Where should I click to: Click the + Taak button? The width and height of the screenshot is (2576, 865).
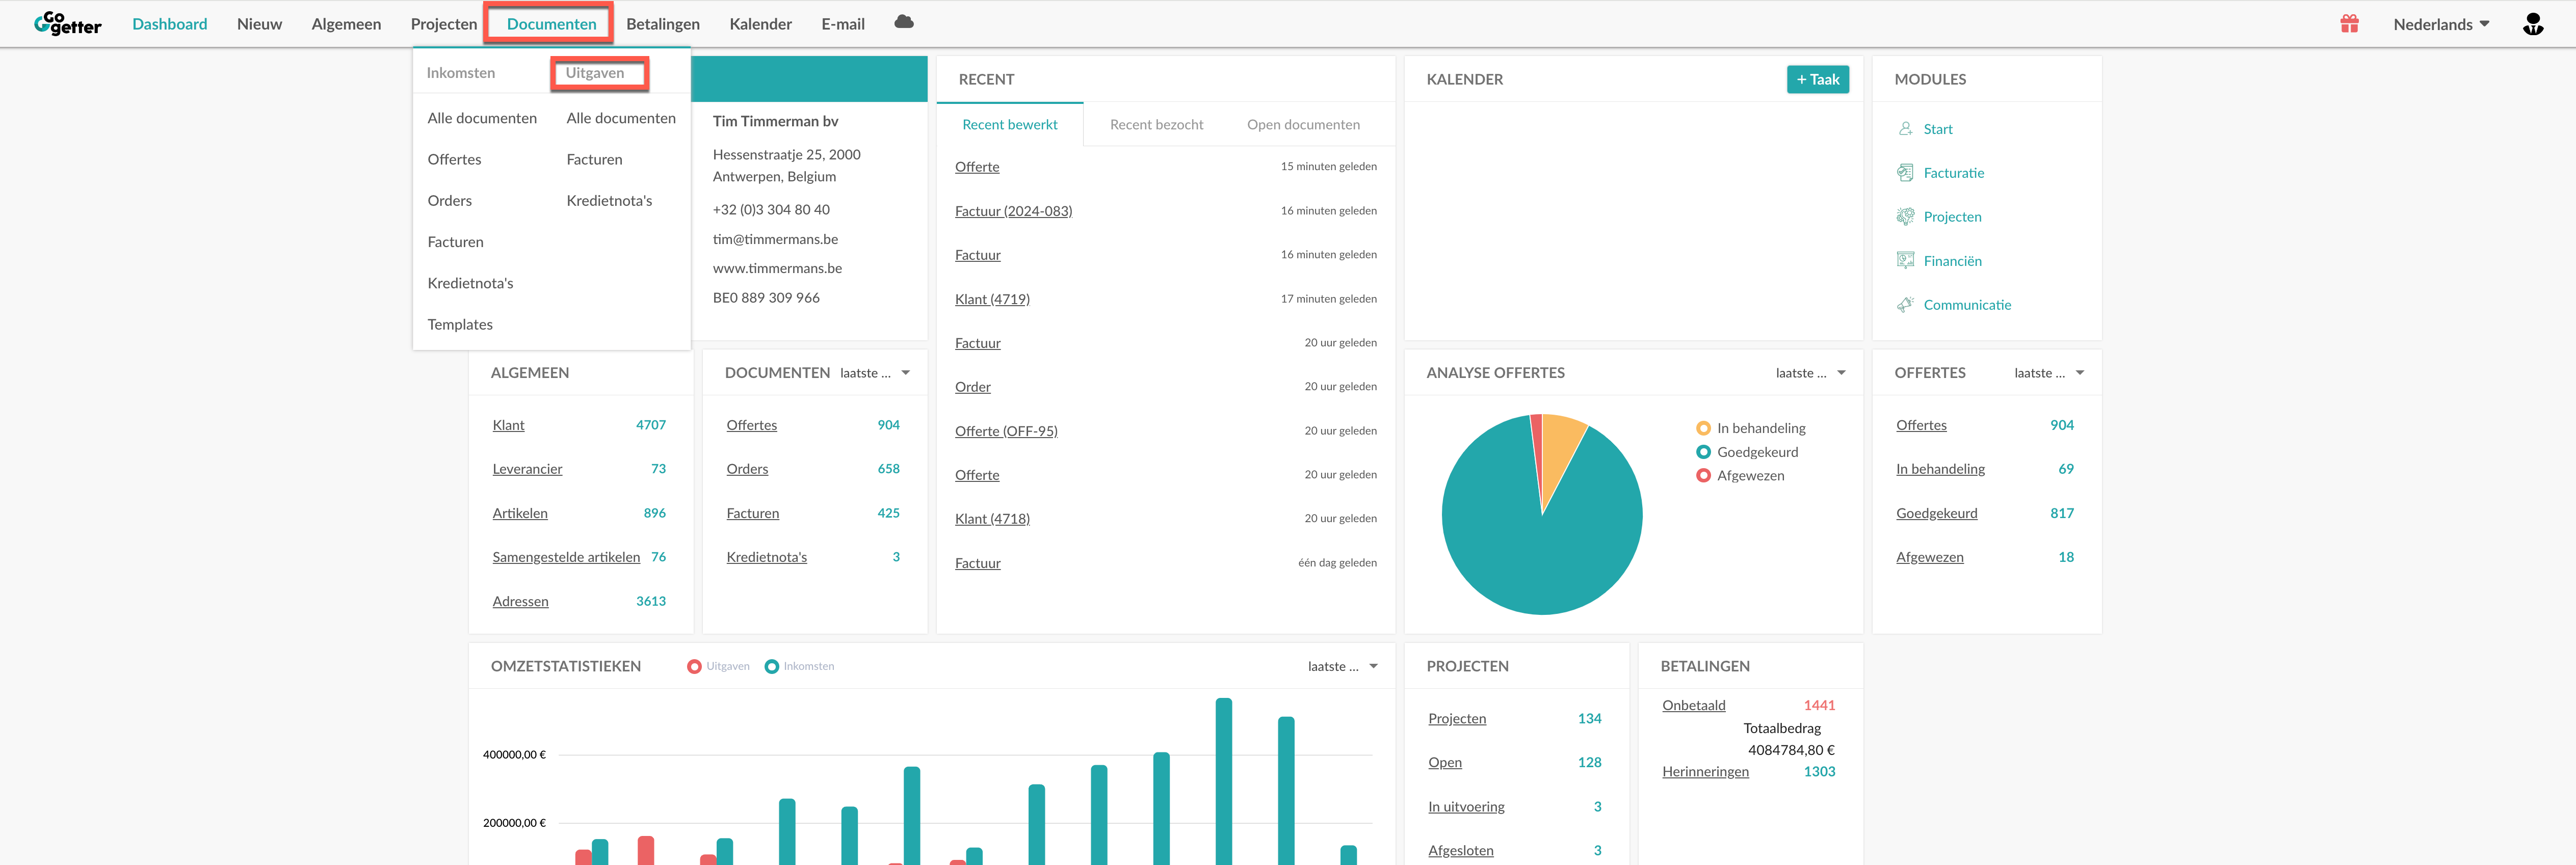tap(1817, 80)
